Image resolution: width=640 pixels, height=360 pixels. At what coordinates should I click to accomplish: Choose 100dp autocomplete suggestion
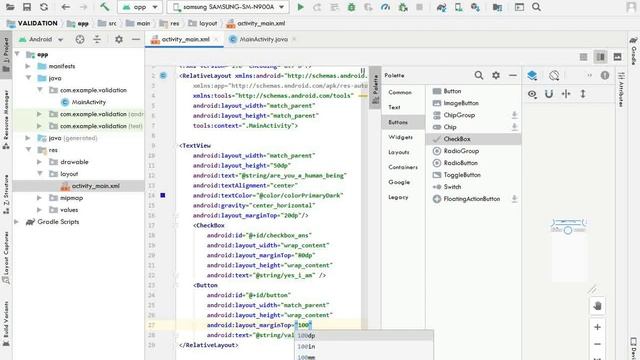[x=364, y=336]
